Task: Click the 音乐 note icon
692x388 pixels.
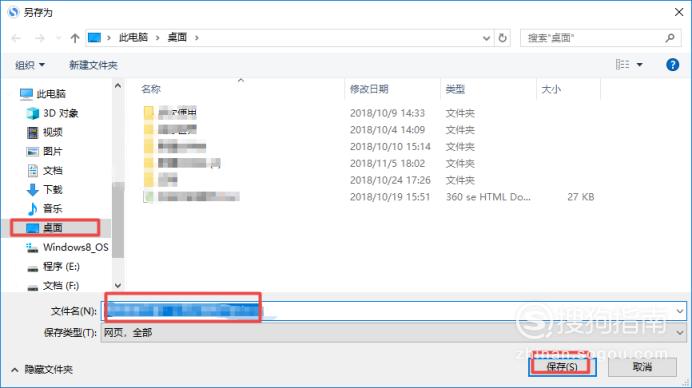Action: coord(33,208)
